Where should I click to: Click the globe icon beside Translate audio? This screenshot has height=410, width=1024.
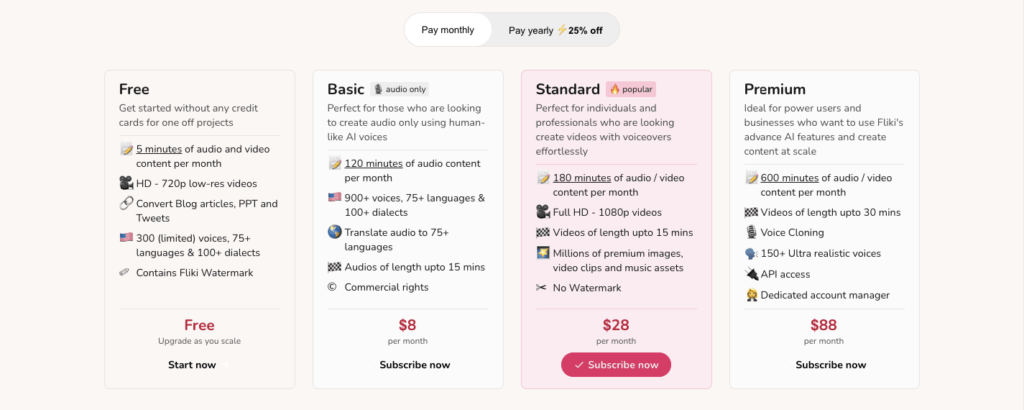pos(334,232)
